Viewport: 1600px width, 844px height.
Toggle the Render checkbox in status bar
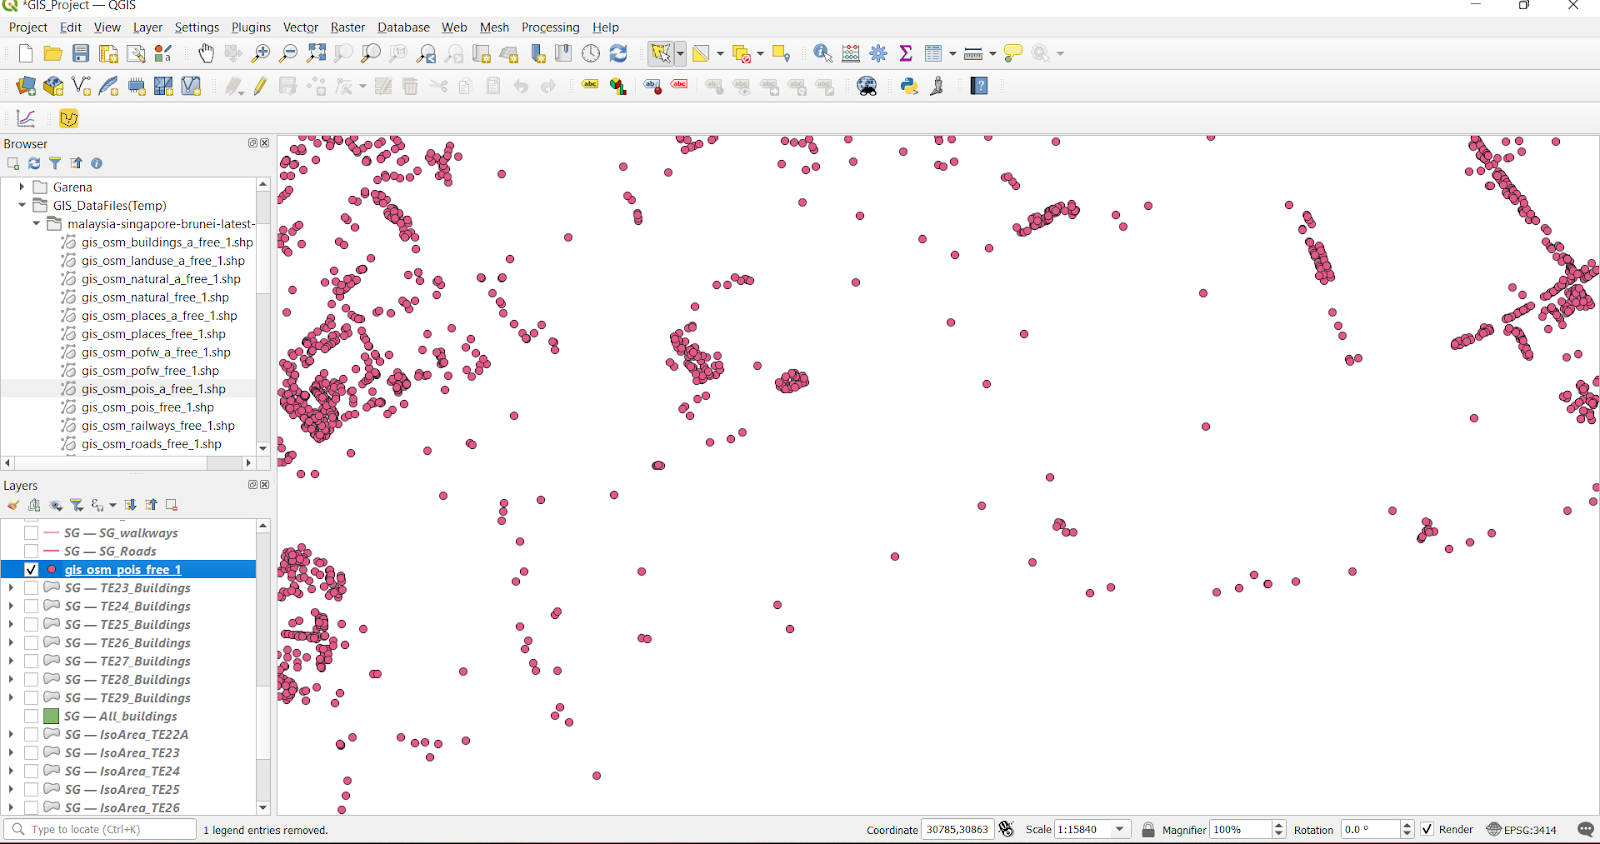coord(1427,829)
